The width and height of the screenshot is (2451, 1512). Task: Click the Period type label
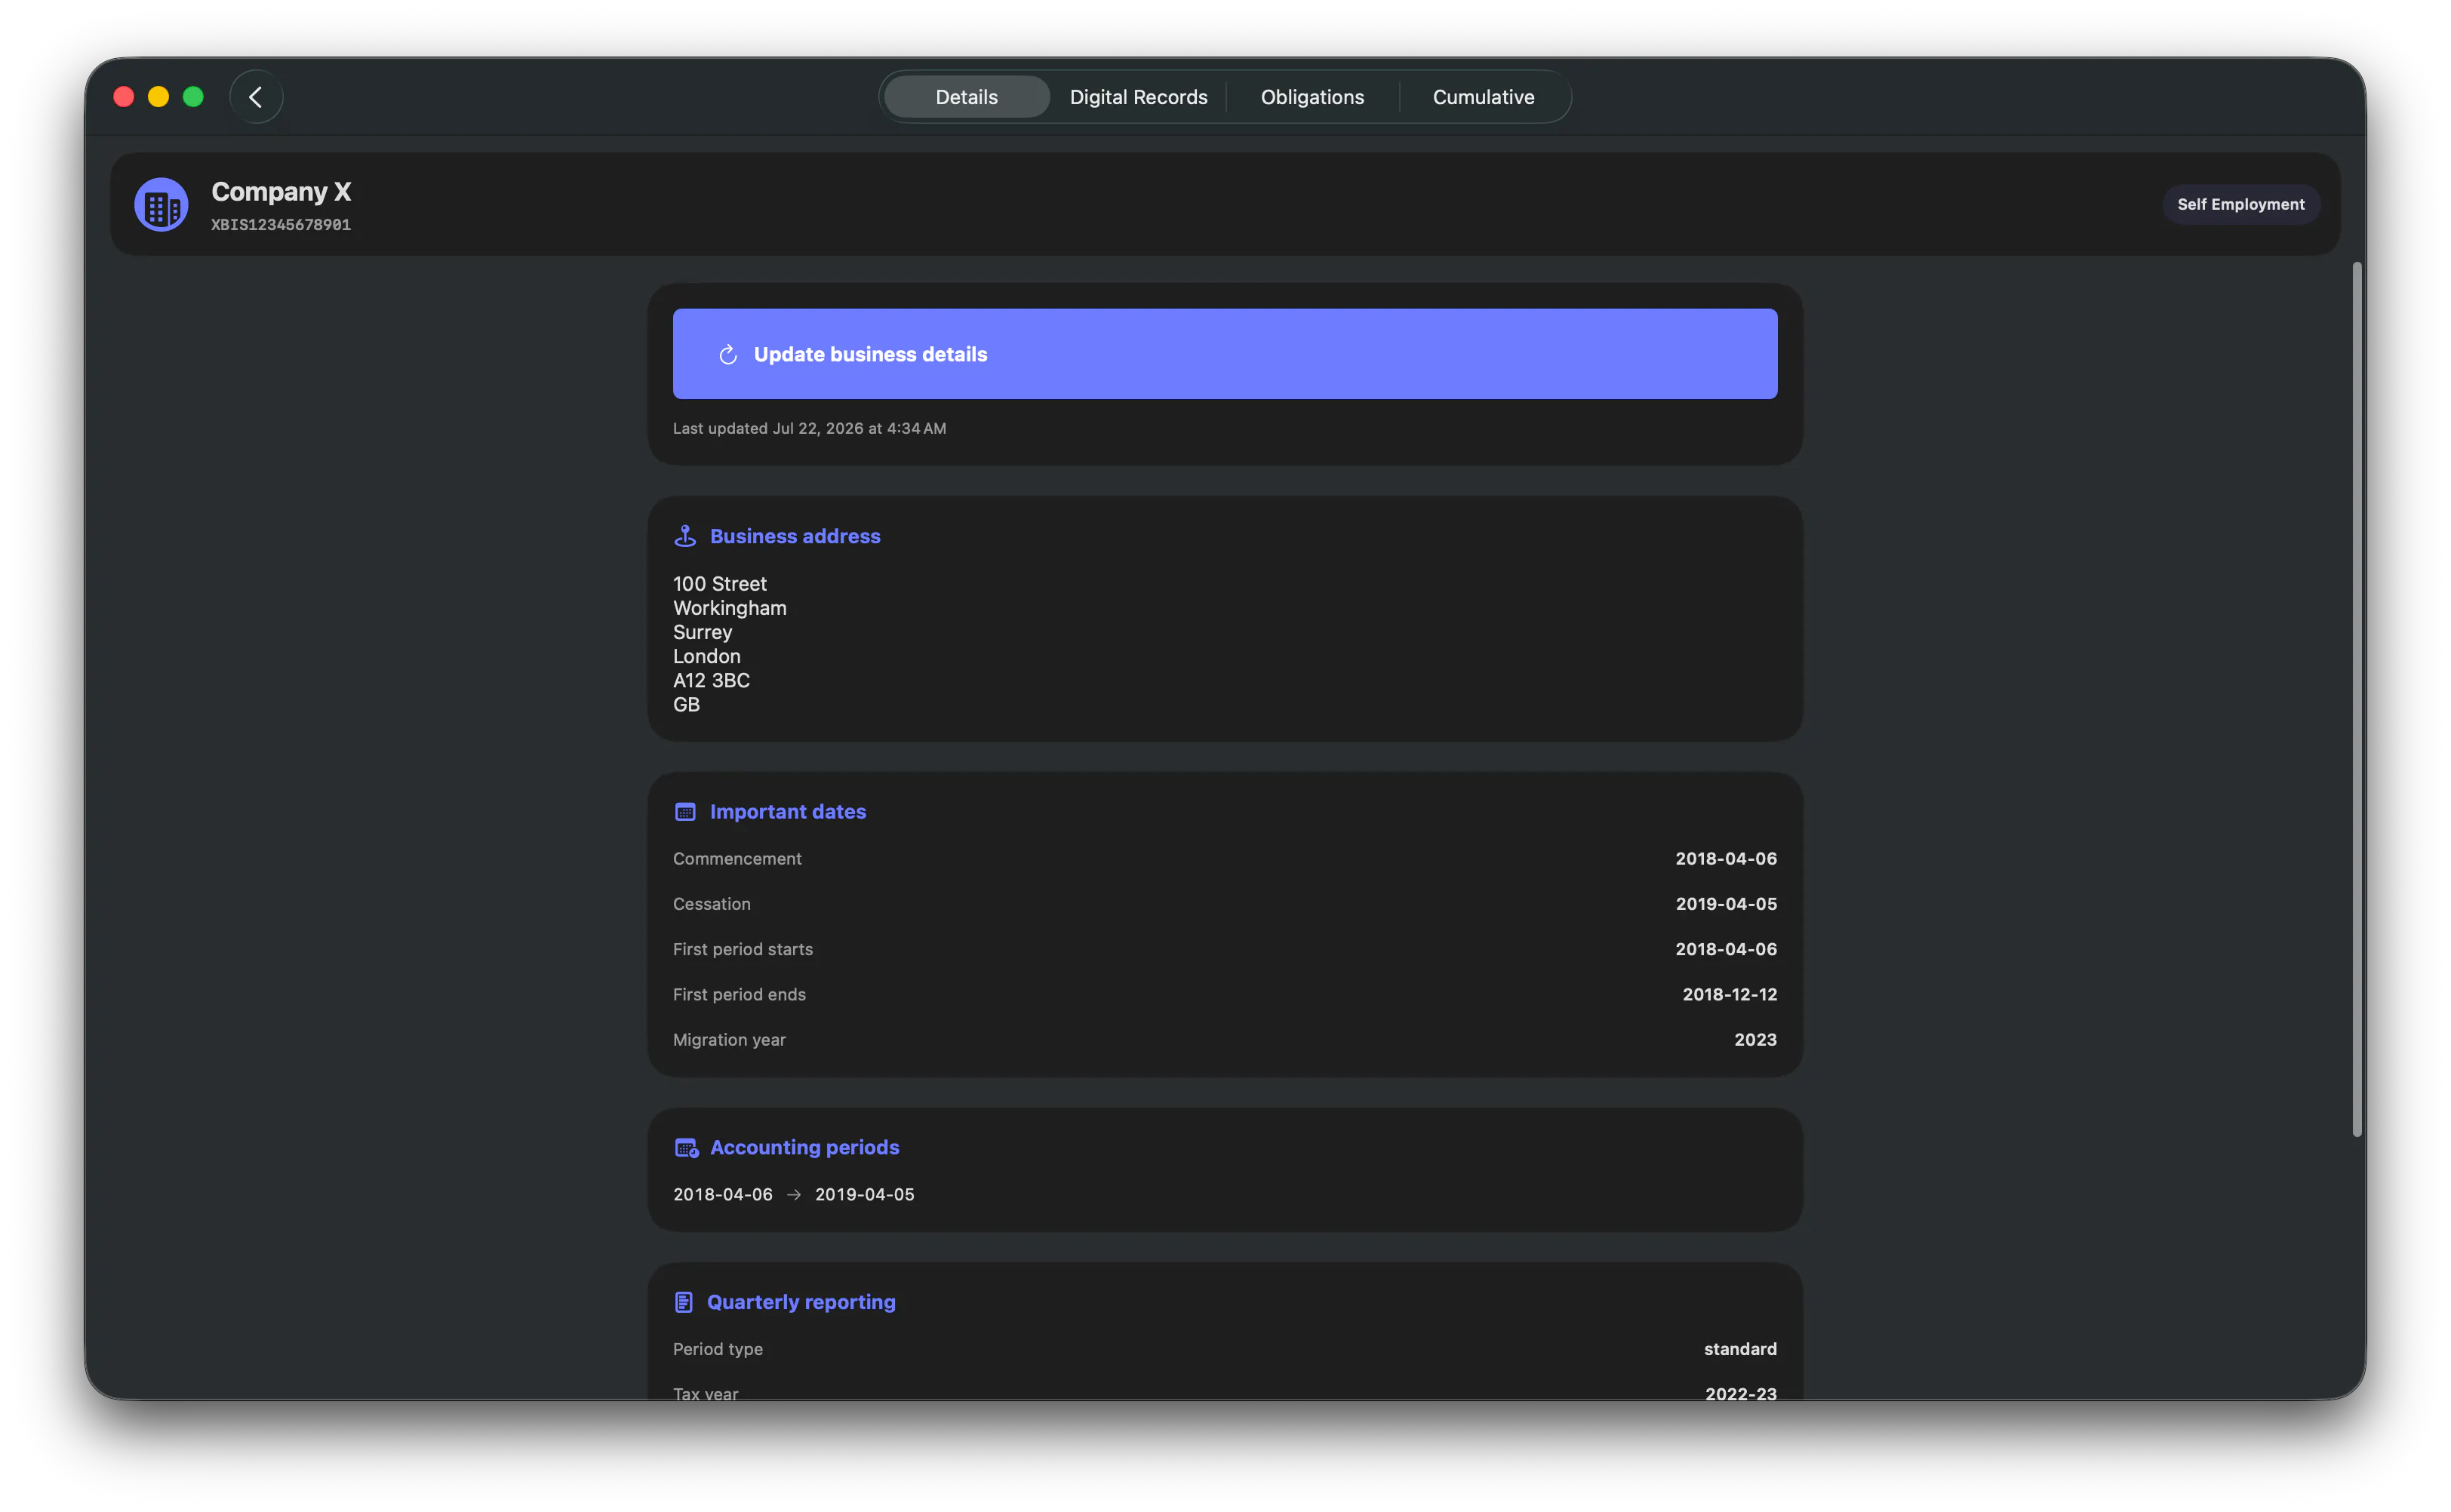tap(718, 1350)
